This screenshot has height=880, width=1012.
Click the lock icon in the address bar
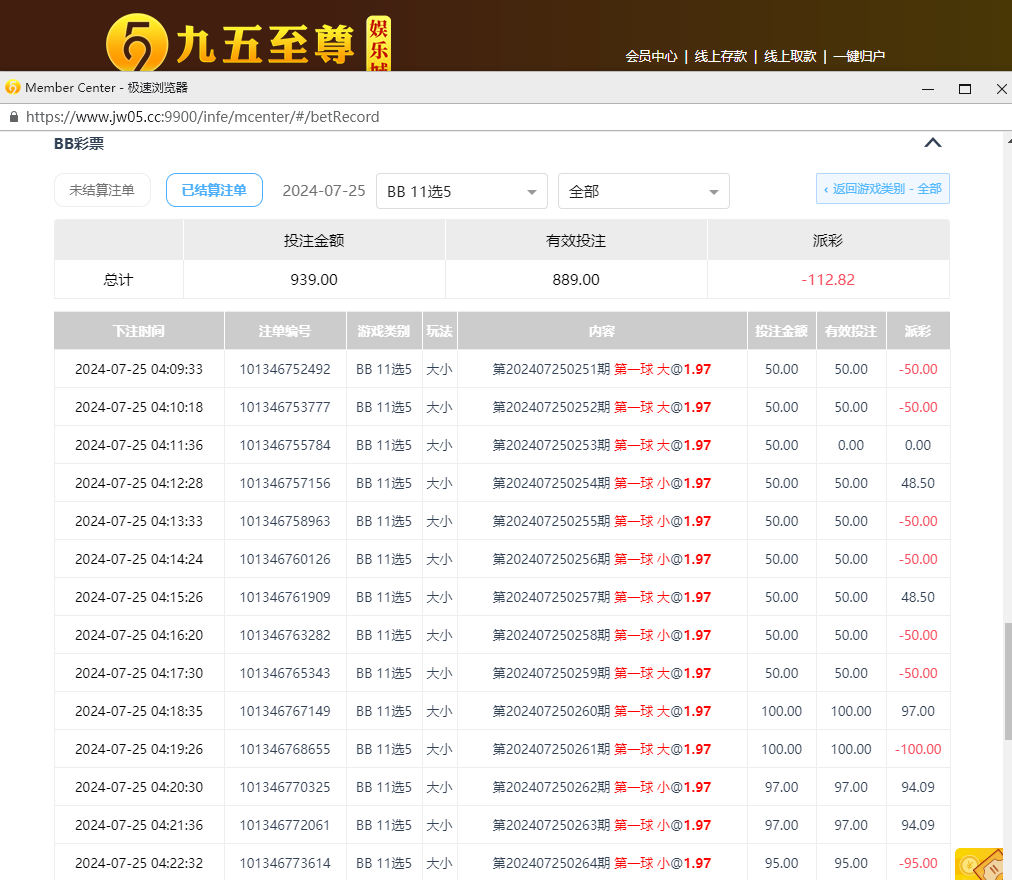tap(14, 116)
